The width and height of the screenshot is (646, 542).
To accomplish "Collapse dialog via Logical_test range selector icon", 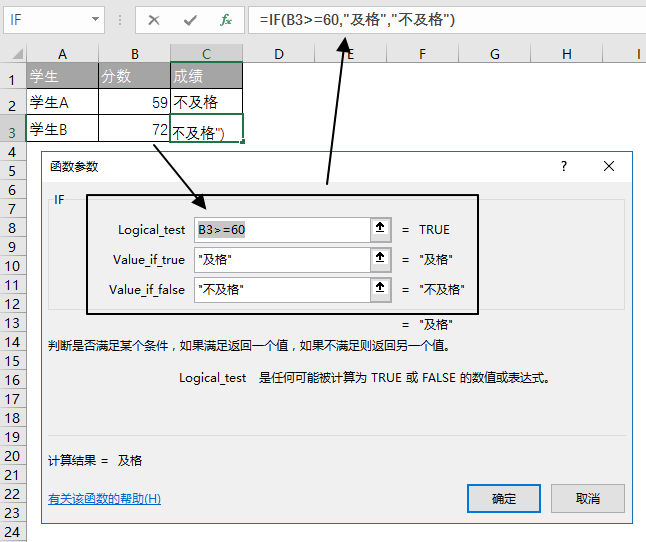I will click(x=380, y=229).
